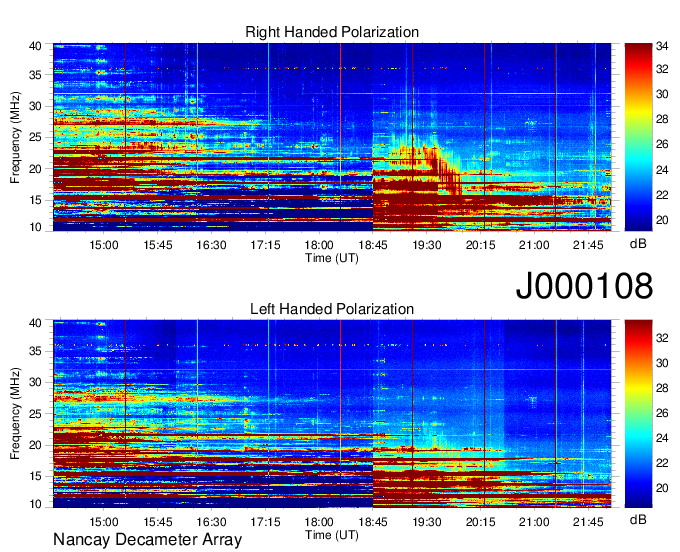Click "Frequency (MHz)" label of Left Handed plot
Image resolution: width=680 pixels, height=552 pixels.
point(15,414)
